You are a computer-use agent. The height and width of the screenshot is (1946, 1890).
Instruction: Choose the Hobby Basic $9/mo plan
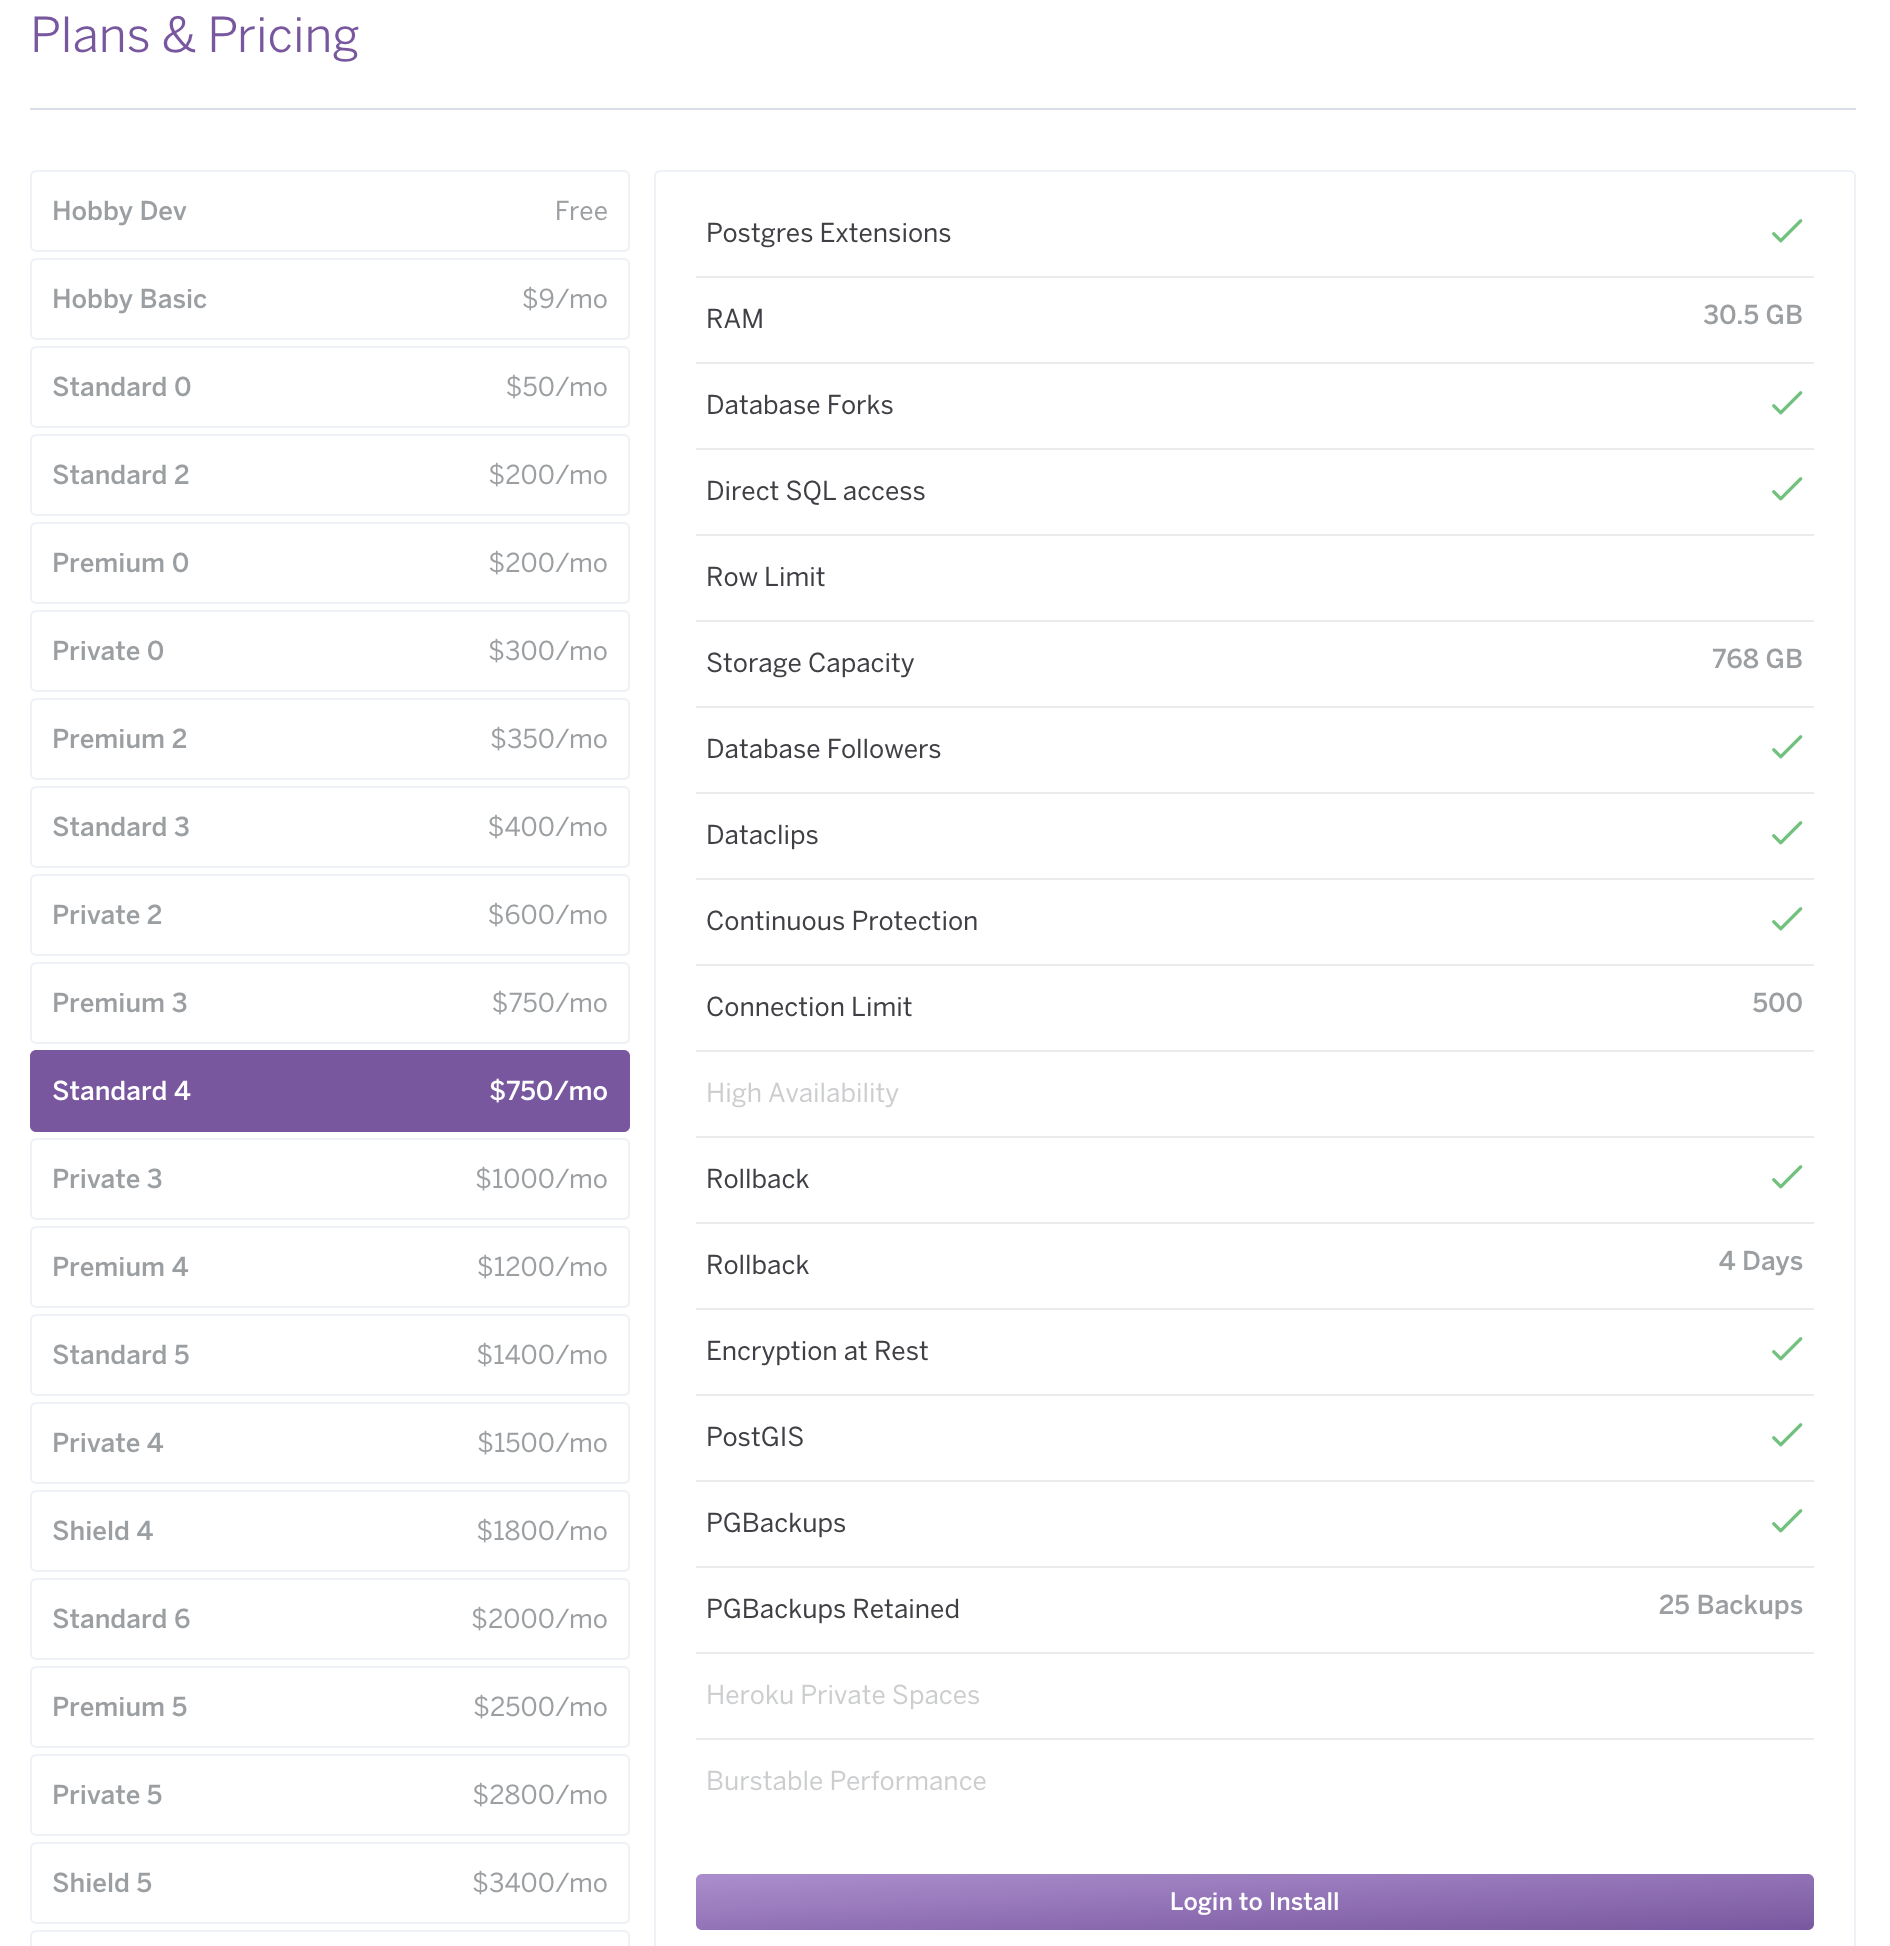(330, 299)
